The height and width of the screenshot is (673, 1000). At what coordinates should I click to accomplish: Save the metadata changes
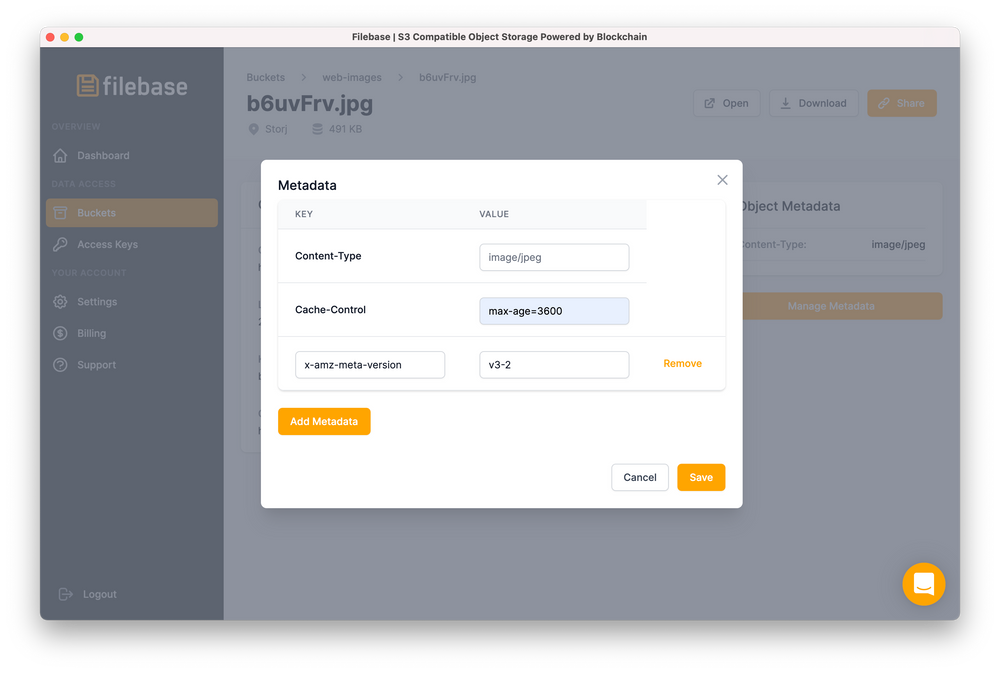coord(701,477)
